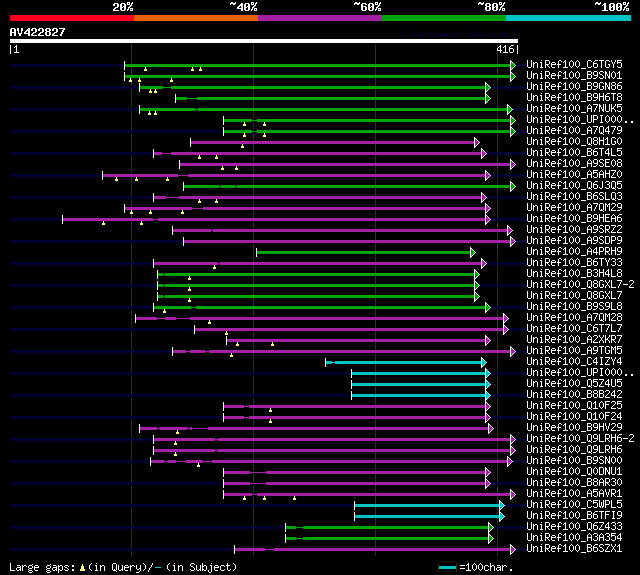Open hit UniRef100_A7Q479
640x575 pixels.
(x=574, y=131)
